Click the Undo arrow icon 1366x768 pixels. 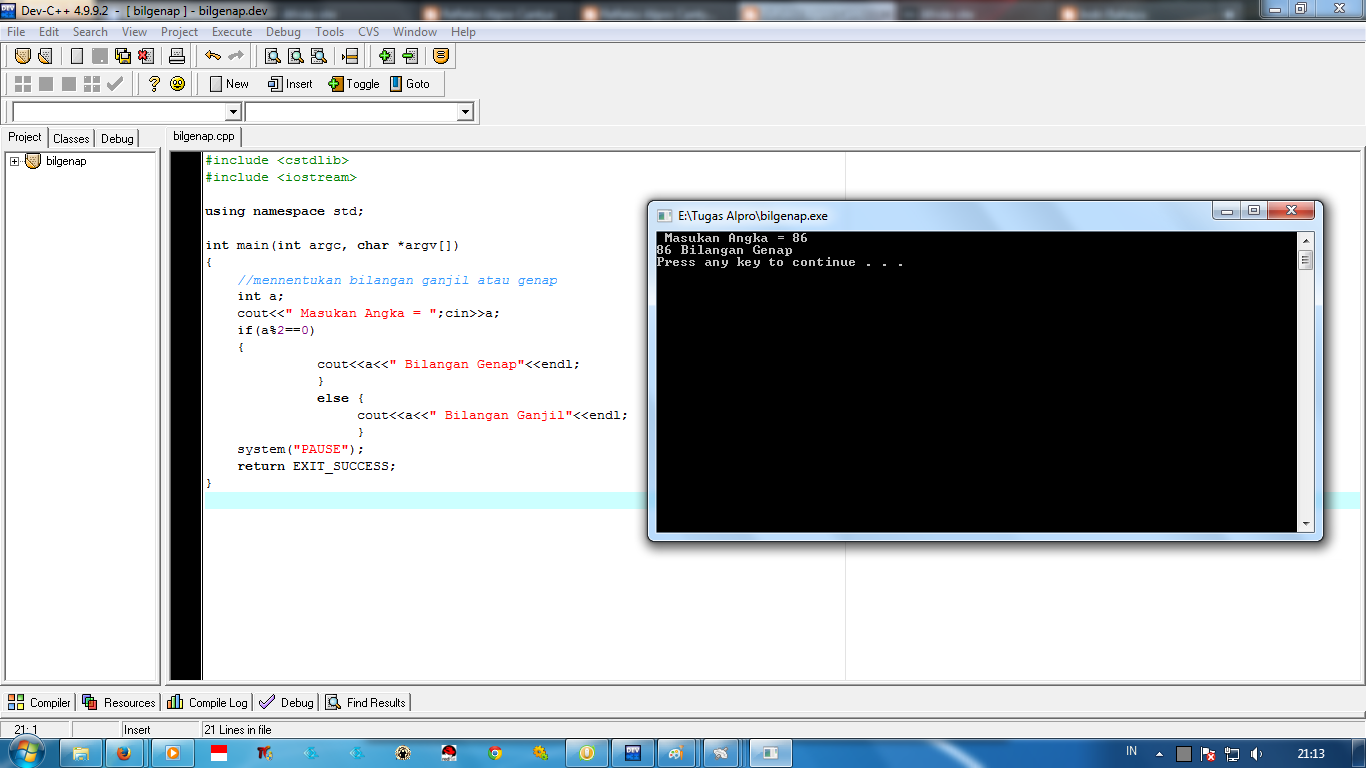point(213,56)
